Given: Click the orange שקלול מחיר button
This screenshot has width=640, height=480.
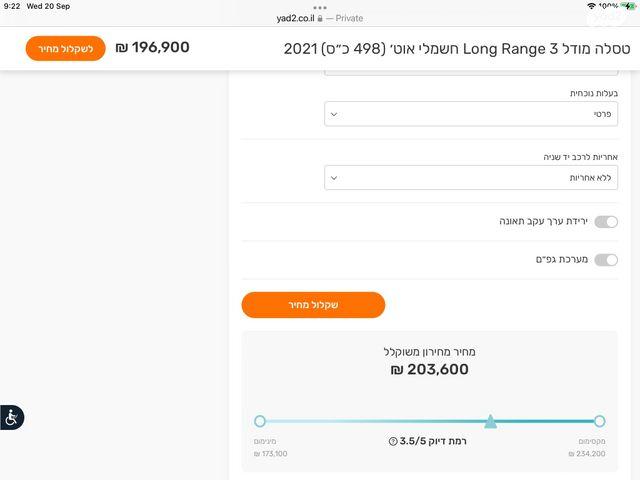Looking at the screenshot, I should click(313, 305).
